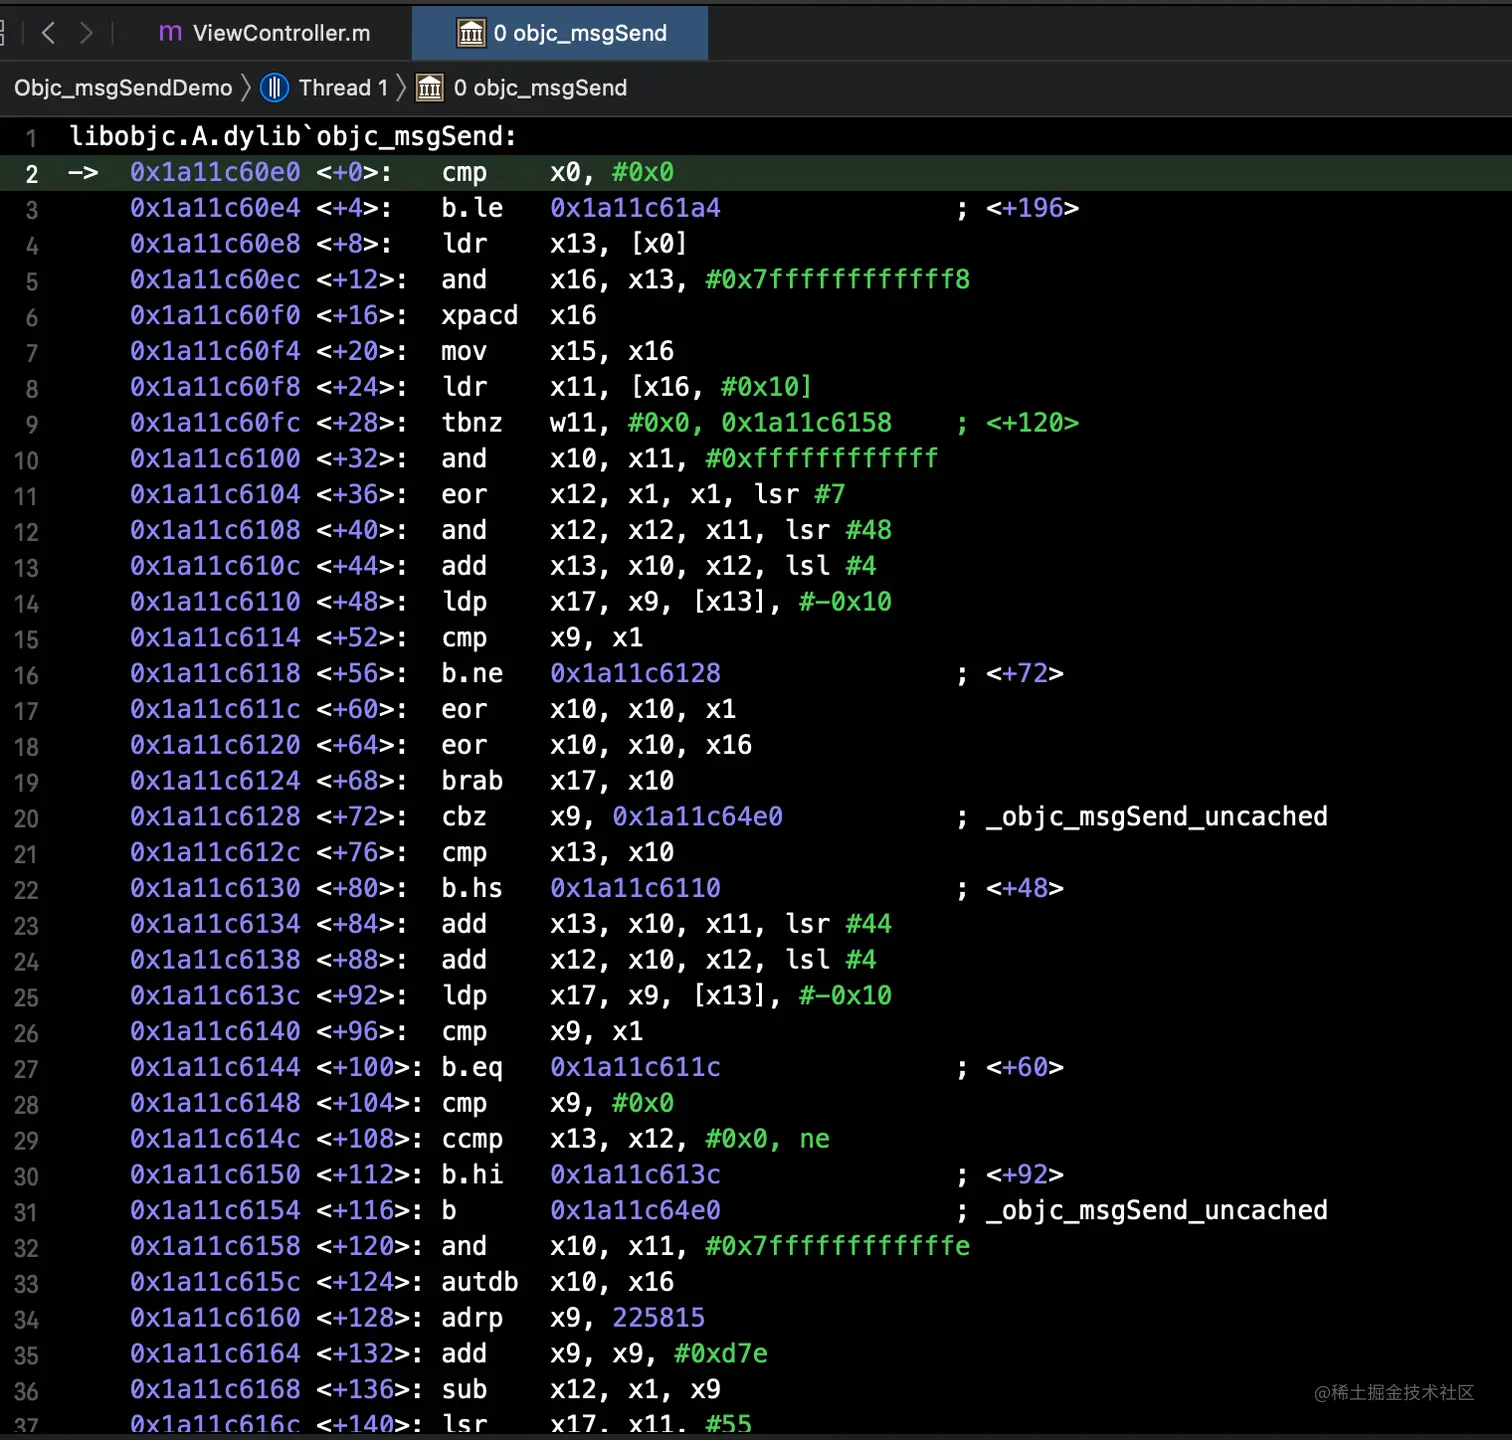Open Objc_msgSendDemo breadcrumb item
The image size is (1512, 1440).
123,88
